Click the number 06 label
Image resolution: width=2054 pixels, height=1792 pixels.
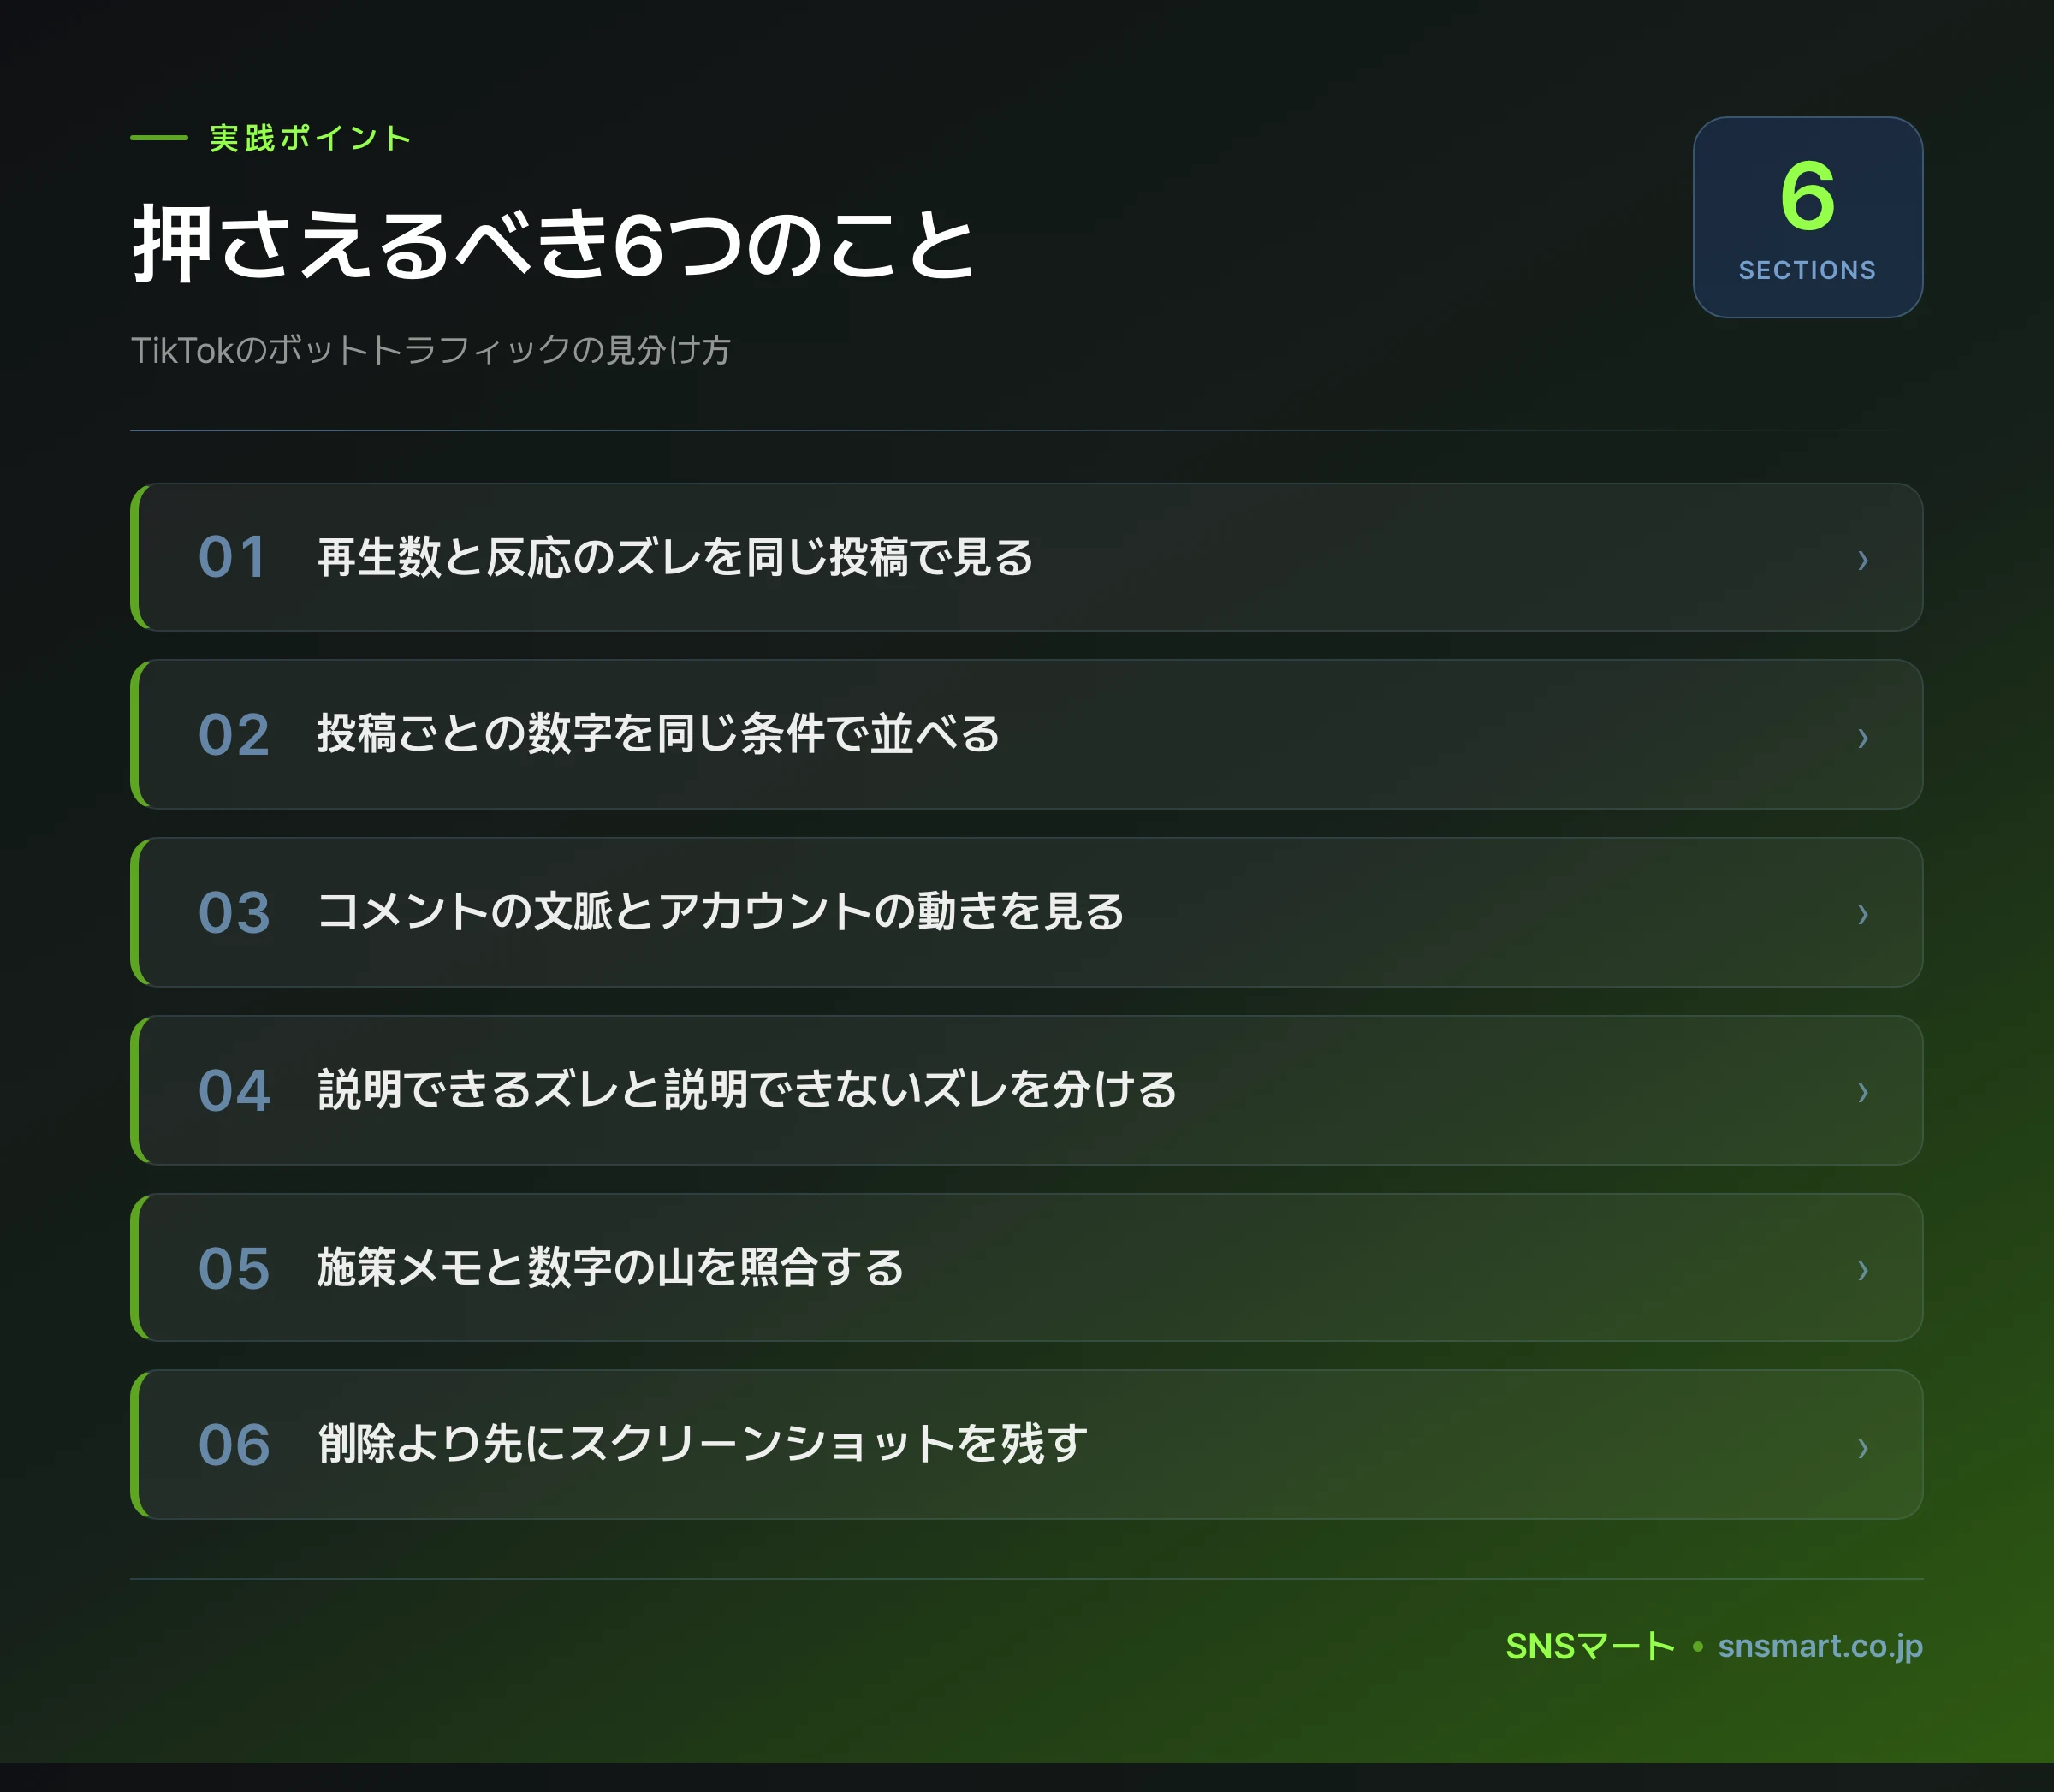pyautogui.click(x=234, y=1445)
